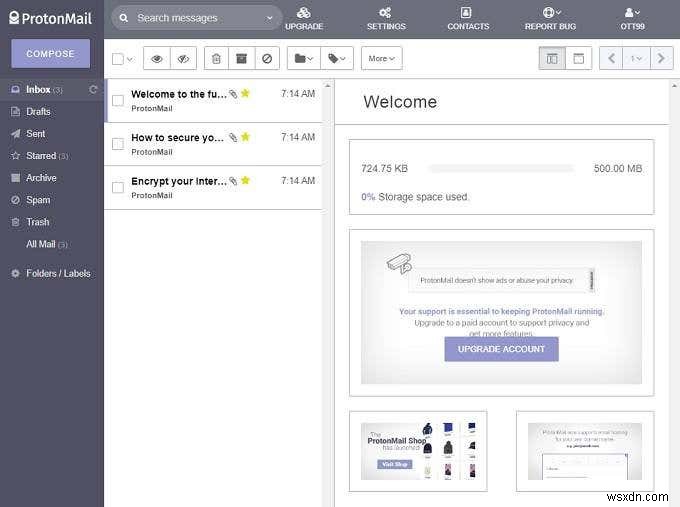Select checkbox for 'Encrypt your Inter...' email

pos(118,187)
